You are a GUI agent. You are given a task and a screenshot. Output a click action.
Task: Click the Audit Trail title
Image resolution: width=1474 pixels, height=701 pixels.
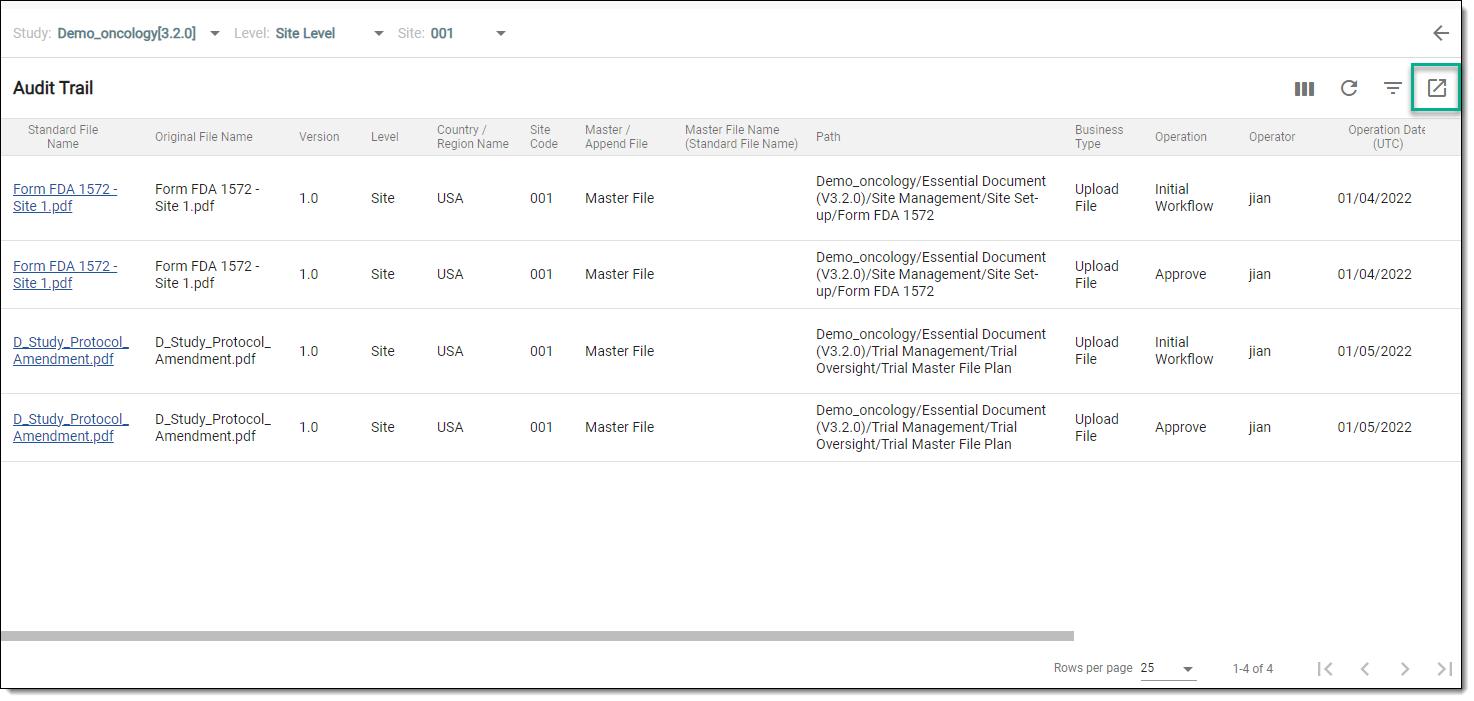[53, 88]
